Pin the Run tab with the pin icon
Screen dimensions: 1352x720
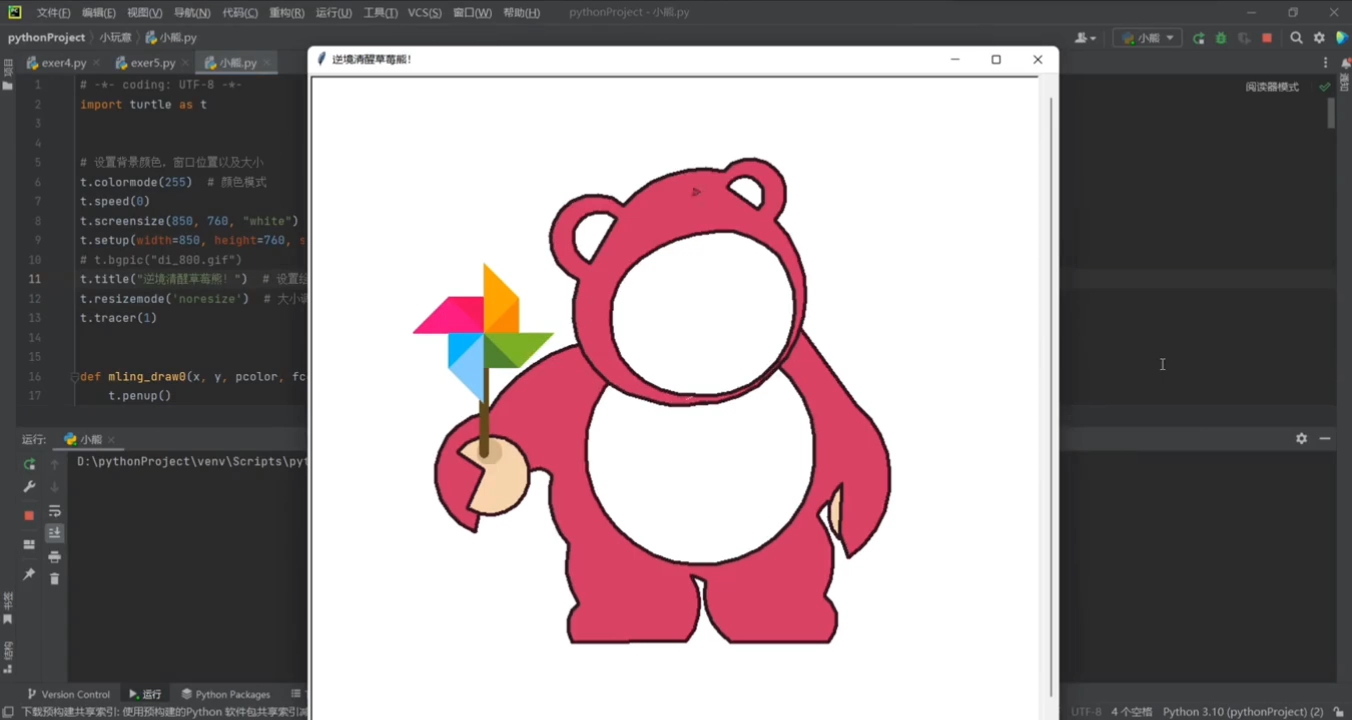[29, 575]
